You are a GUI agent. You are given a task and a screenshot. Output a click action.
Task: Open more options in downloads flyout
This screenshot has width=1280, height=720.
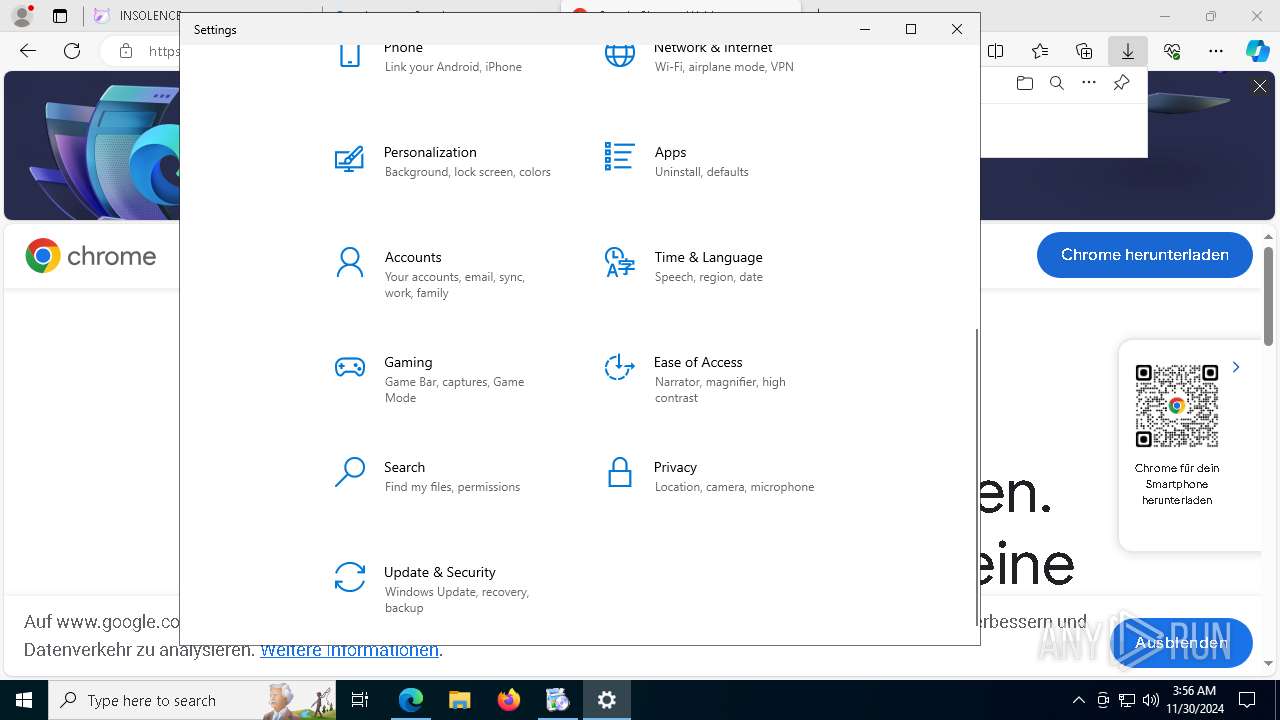click(1089, 83)
